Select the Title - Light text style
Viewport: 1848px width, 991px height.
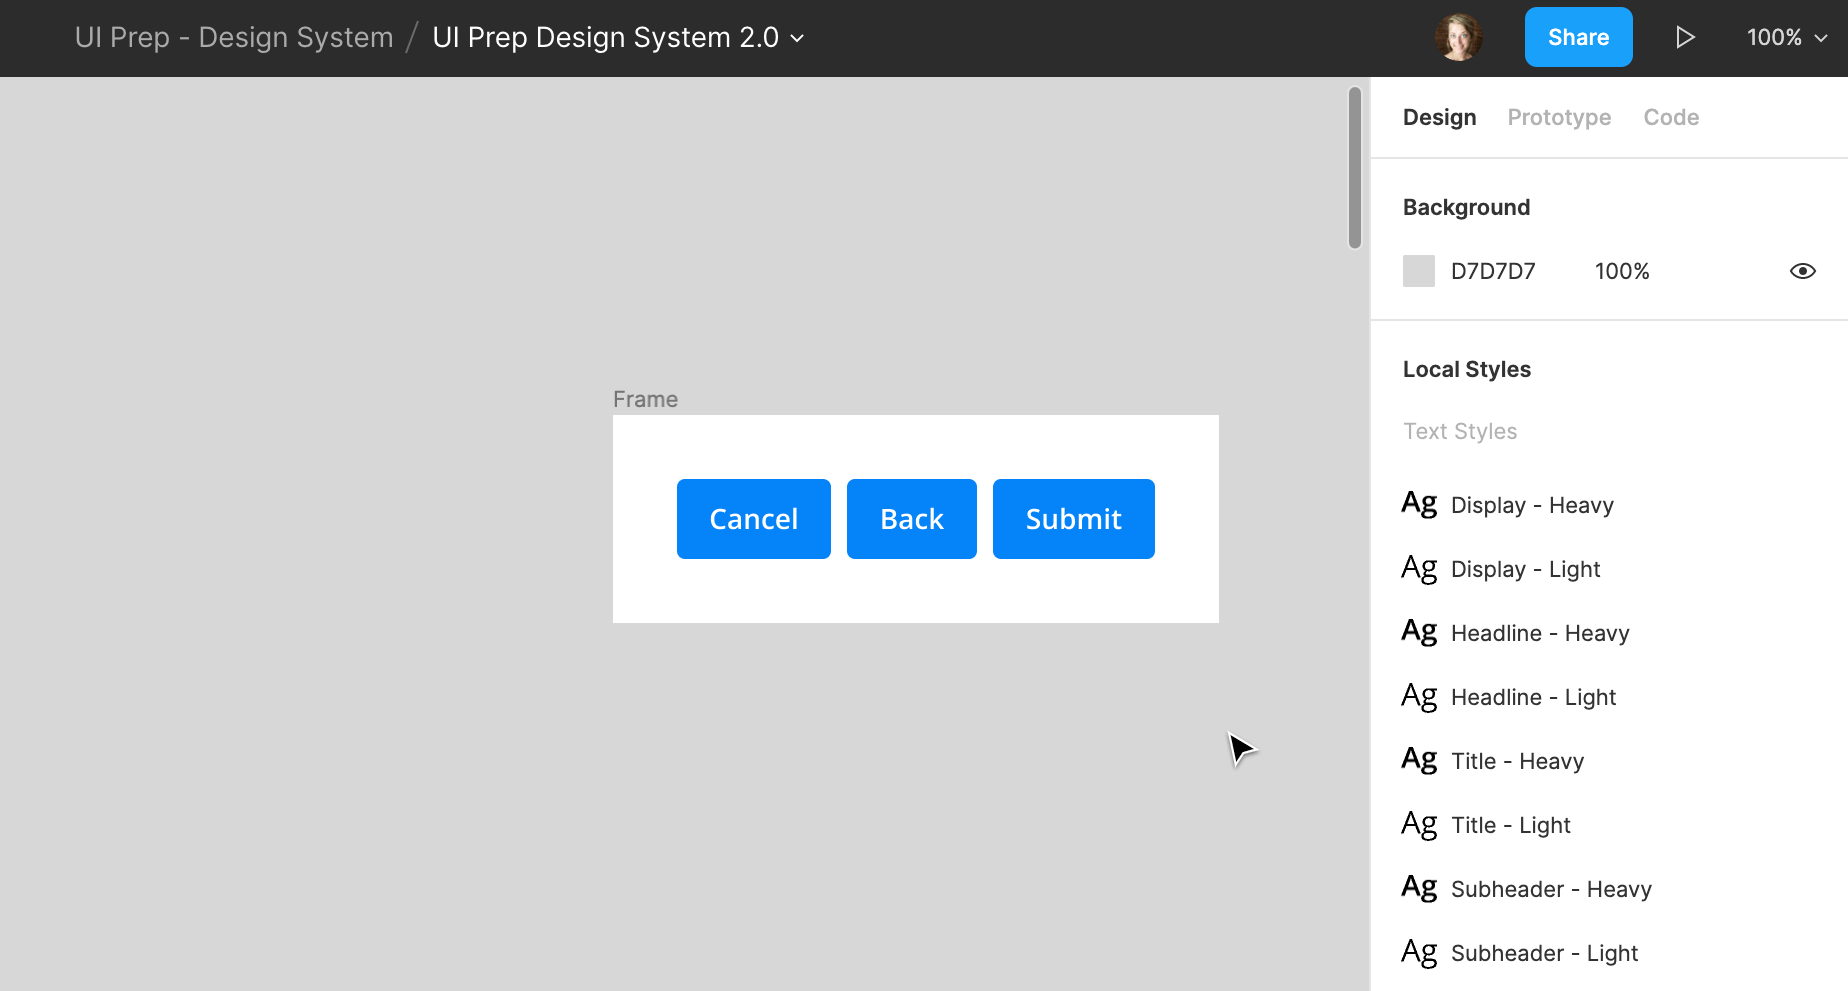coord(1510,825)
